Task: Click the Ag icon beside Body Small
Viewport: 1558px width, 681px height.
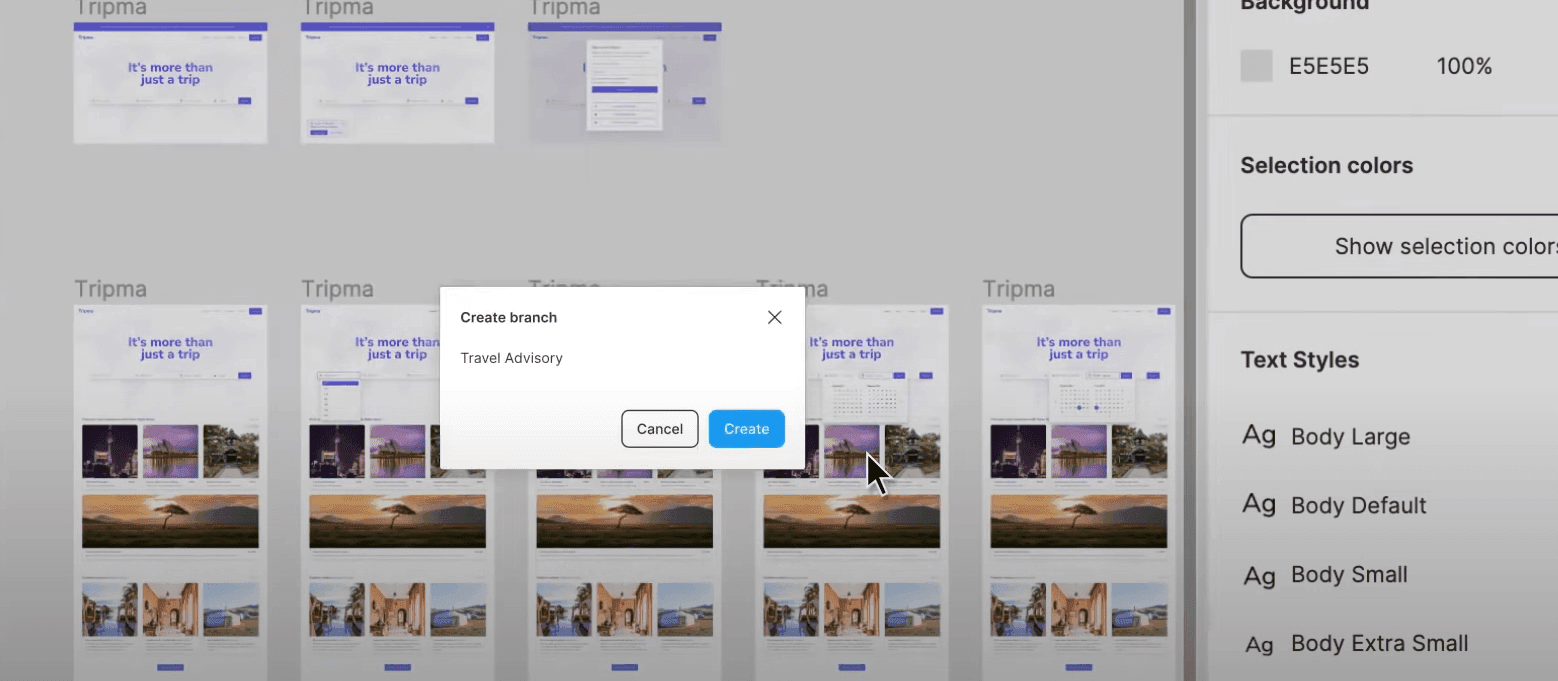Action: tap(1259, 575)
